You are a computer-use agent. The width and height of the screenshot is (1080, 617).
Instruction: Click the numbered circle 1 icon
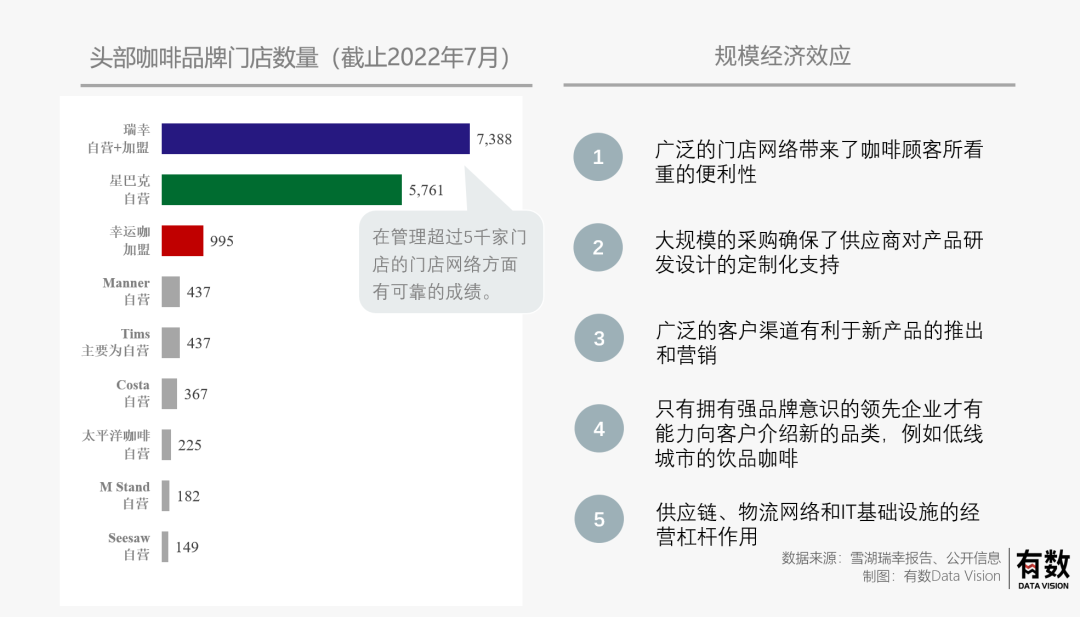[598, 157]
